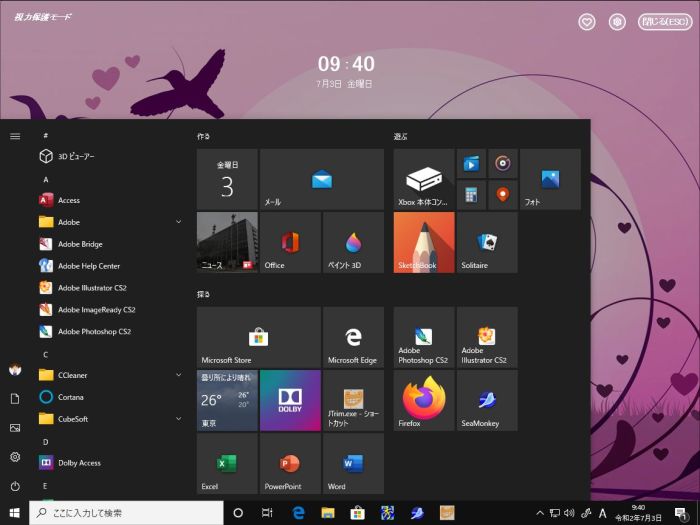Show hidden system tray icons
The height and width of the screenshot is (525, 700).
point(540,513)
